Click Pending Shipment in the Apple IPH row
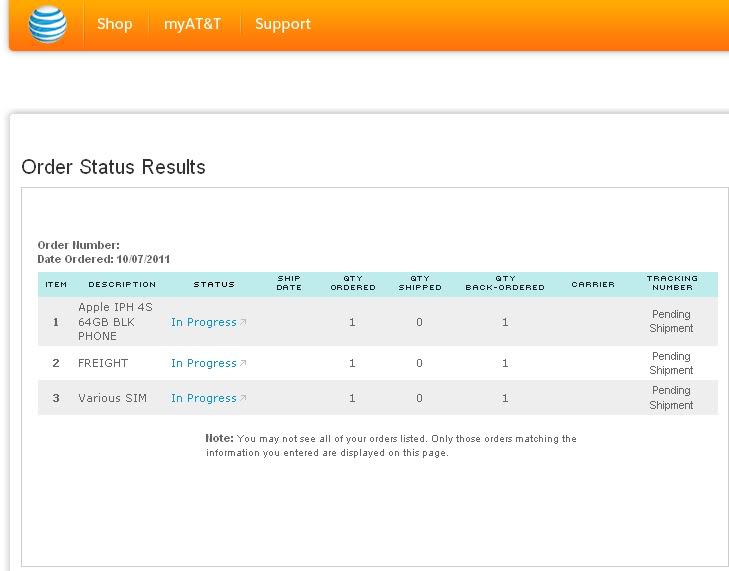Image resolution: width=729 pixels, height=571 pixels. click(x=671, y=321)
